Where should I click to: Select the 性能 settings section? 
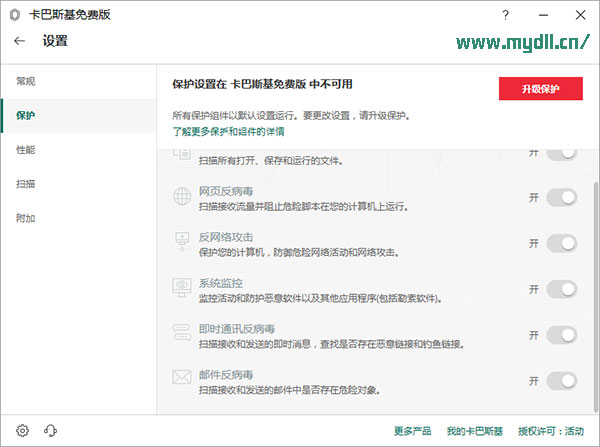[78, 150]
